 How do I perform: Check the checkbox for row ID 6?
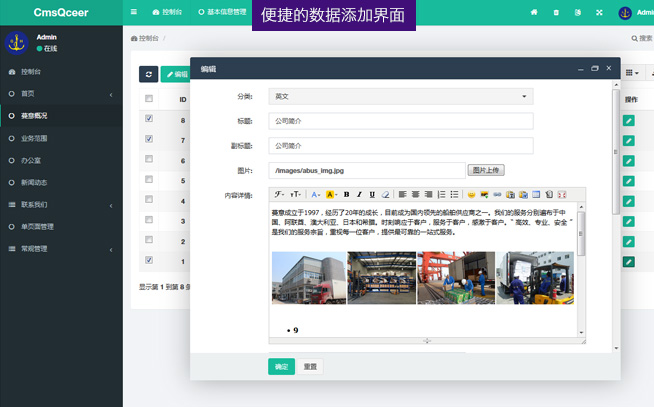(x=149, y=159)
